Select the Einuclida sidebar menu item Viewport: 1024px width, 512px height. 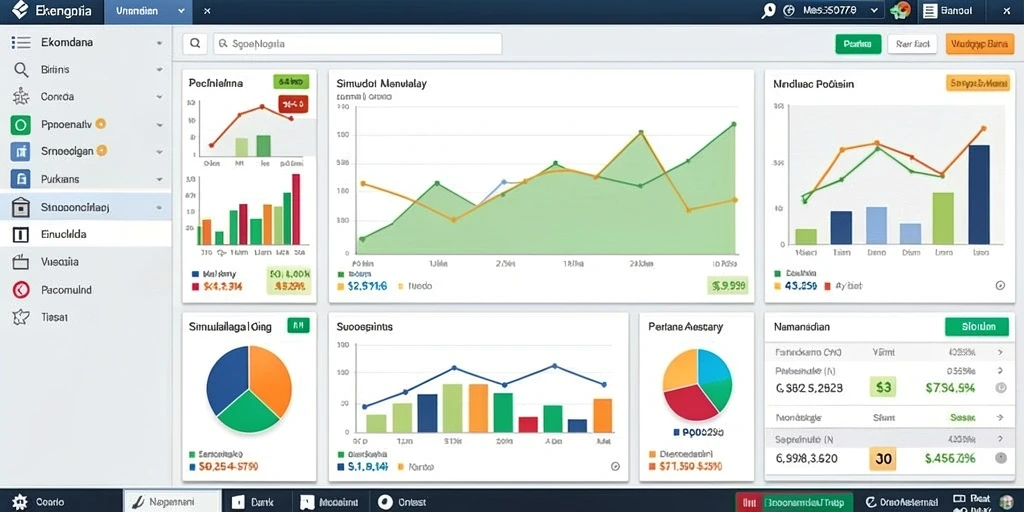click(x=86, y=234)
